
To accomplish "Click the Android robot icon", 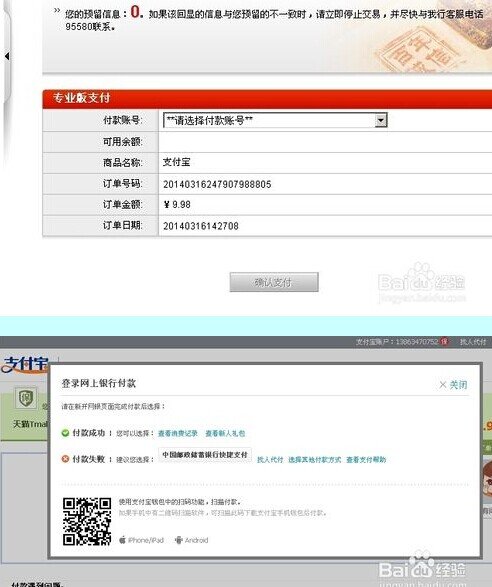I will tap(179, 540).
